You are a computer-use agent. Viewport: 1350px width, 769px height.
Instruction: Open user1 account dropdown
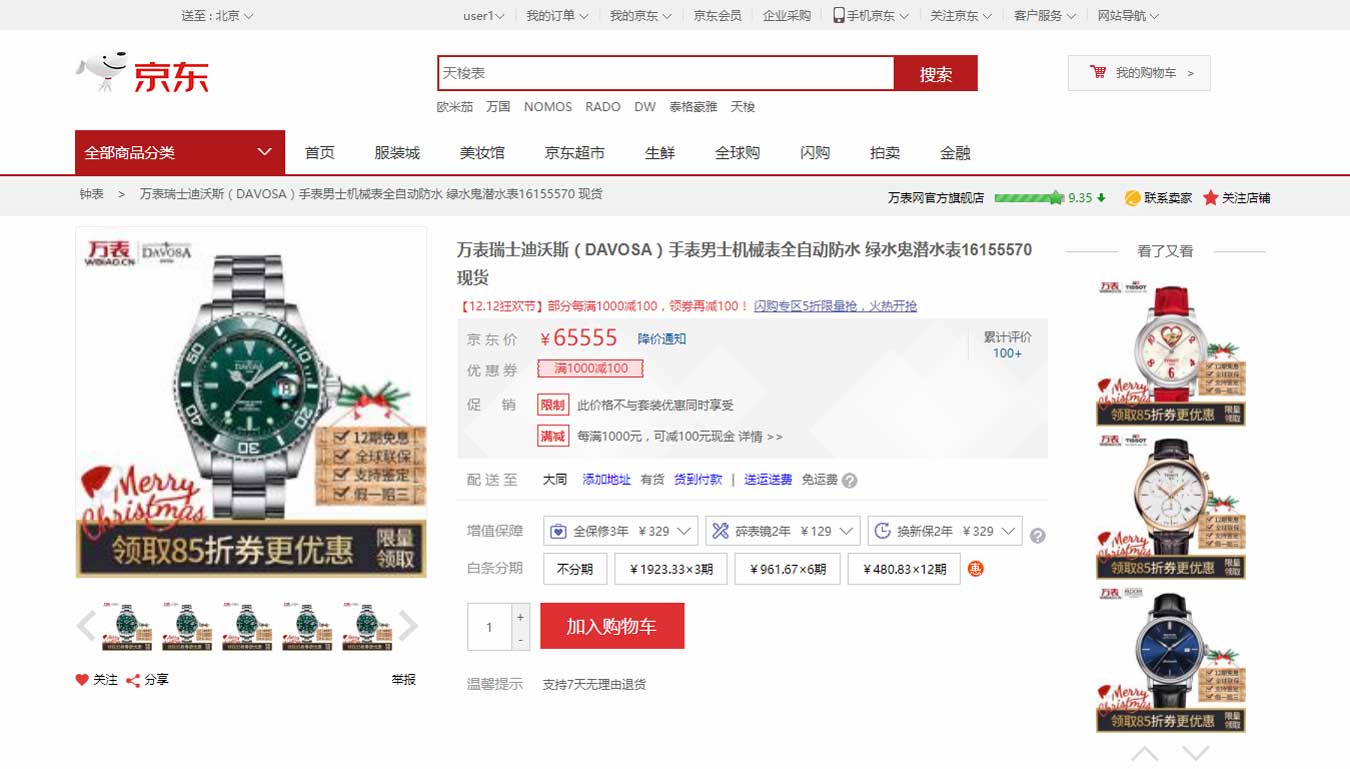coord(484,15)
